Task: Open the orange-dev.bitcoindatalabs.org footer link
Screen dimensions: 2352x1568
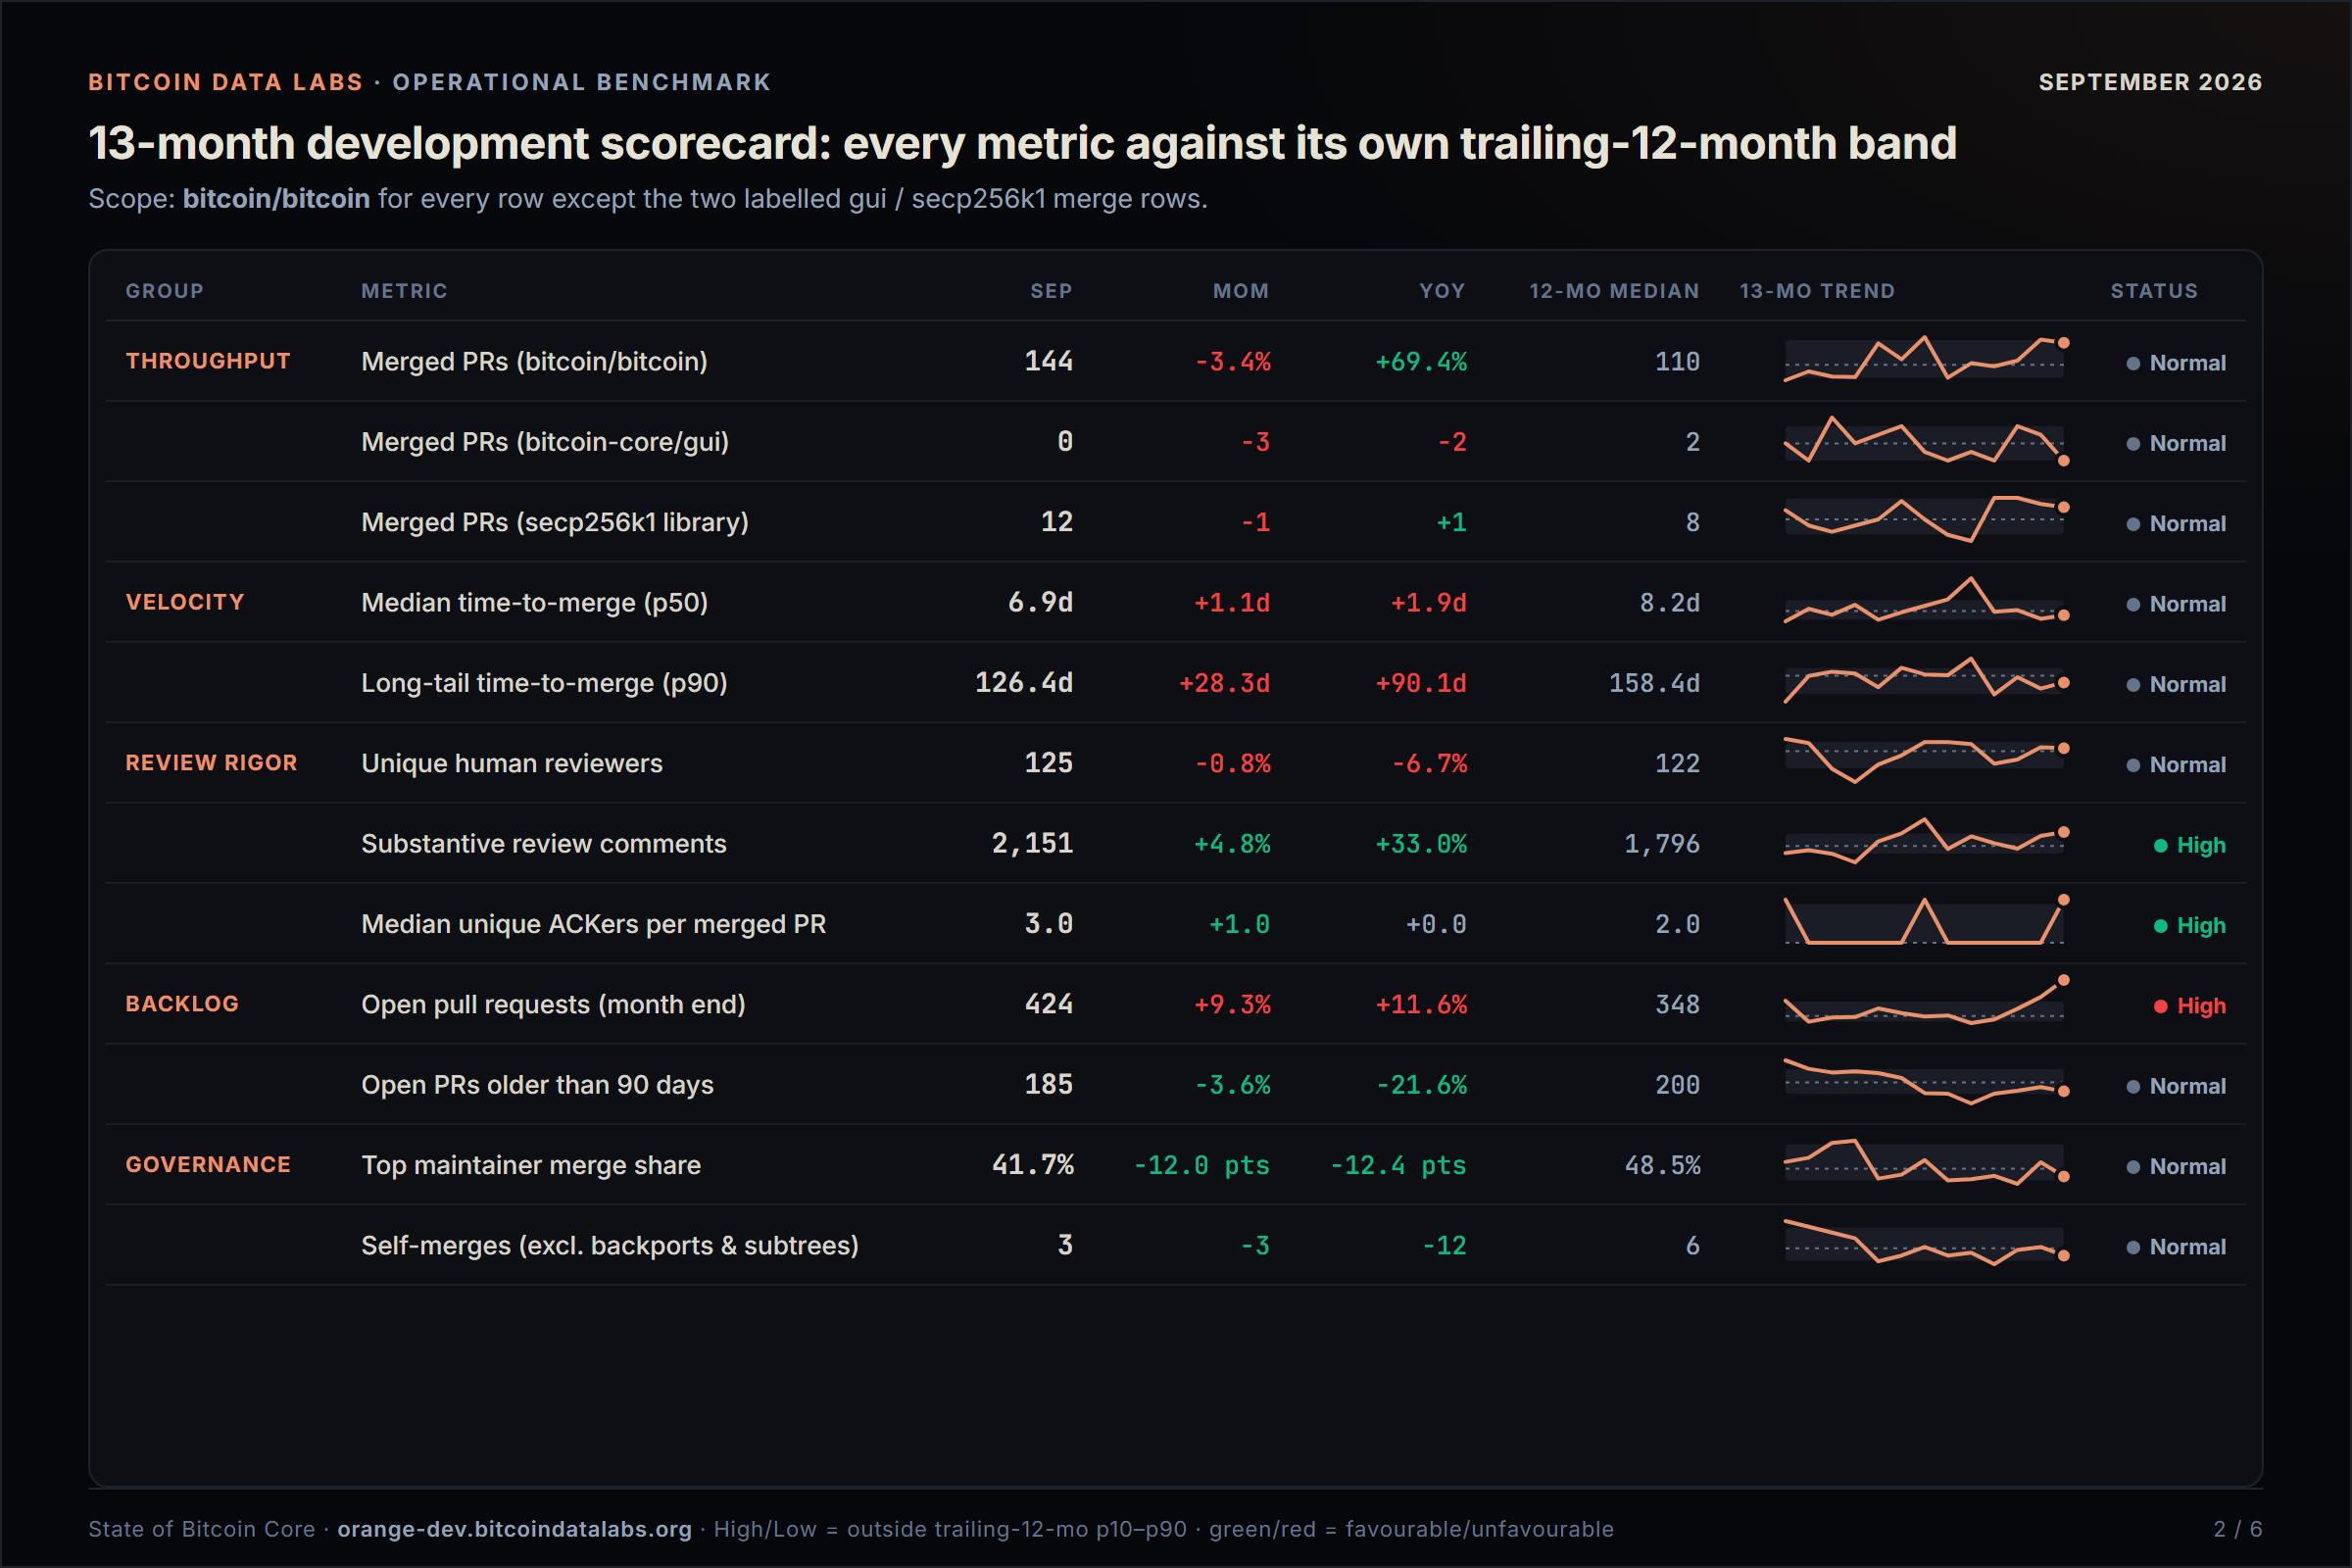Action: (x=514, y=1529)
